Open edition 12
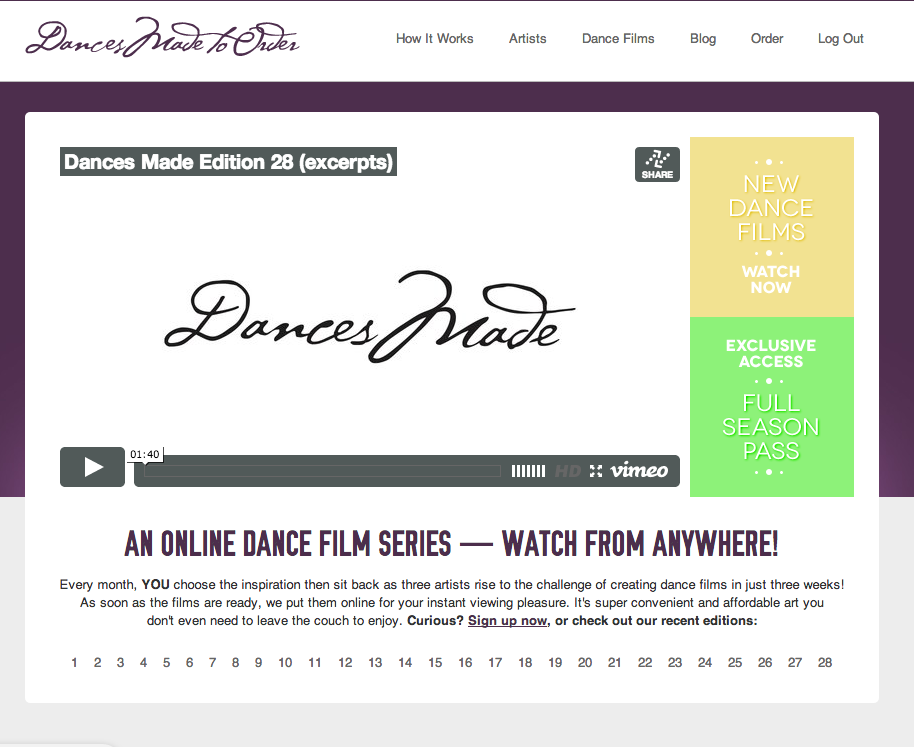 pyautogui.click(x=345, y=663)
